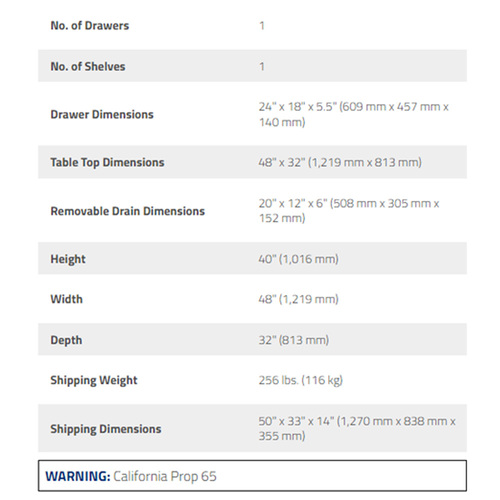Select the WARNING label text

tap(78, 476)
